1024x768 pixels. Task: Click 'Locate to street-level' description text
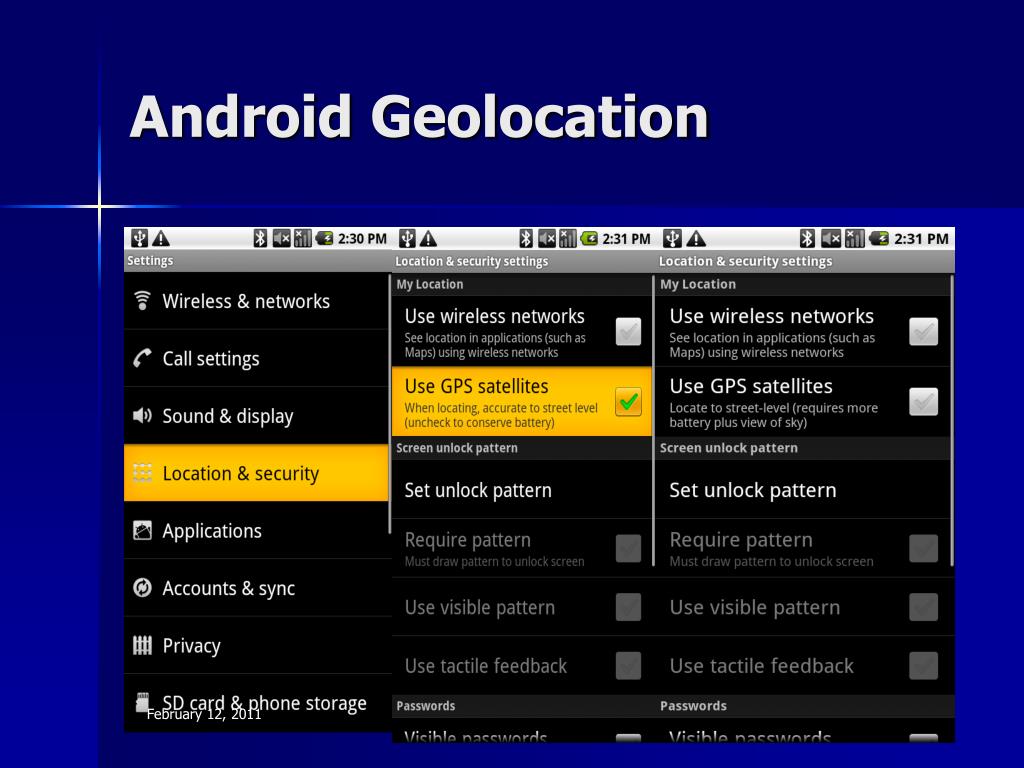click(773, 415)
